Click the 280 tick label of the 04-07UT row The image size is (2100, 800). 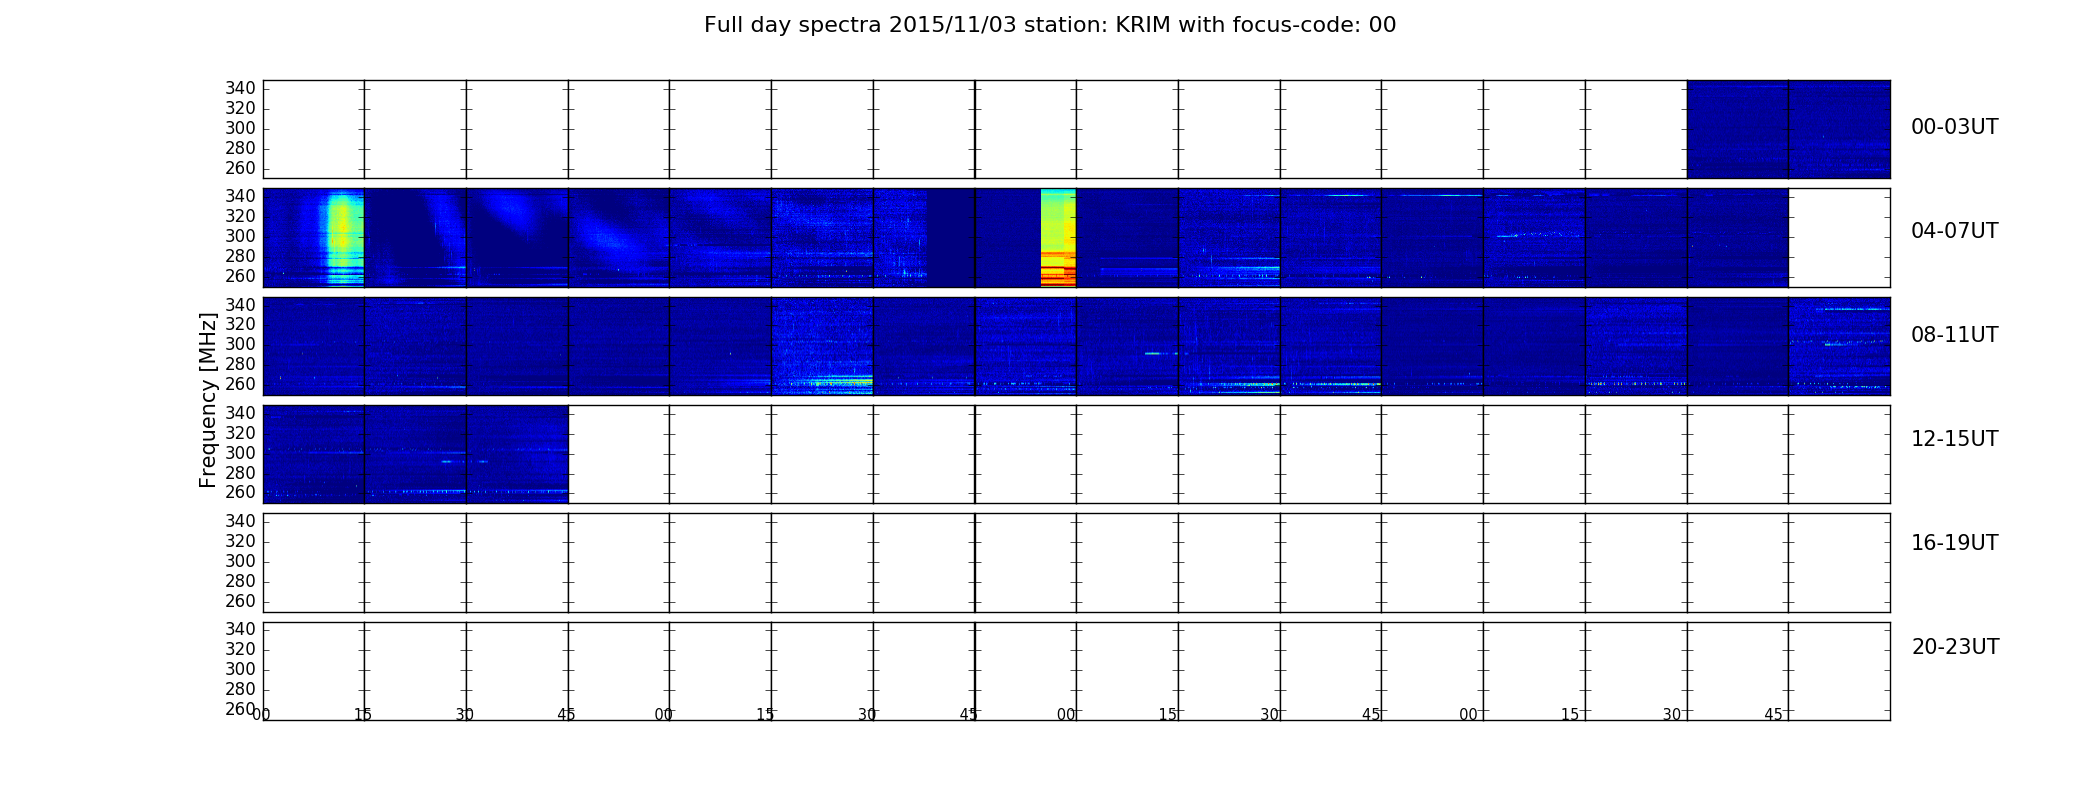click(240, 256)
